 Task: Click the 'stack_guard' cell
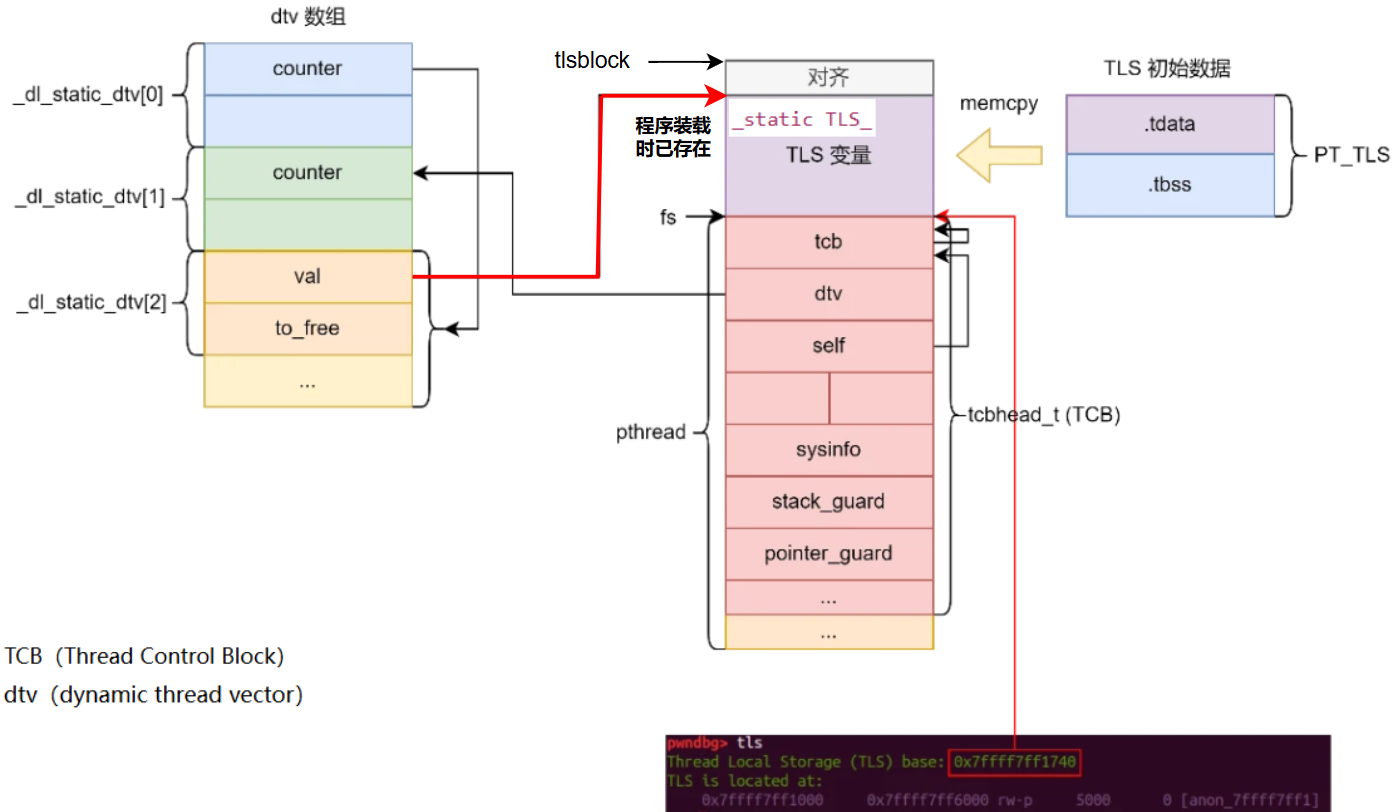(x=829, y=502)
